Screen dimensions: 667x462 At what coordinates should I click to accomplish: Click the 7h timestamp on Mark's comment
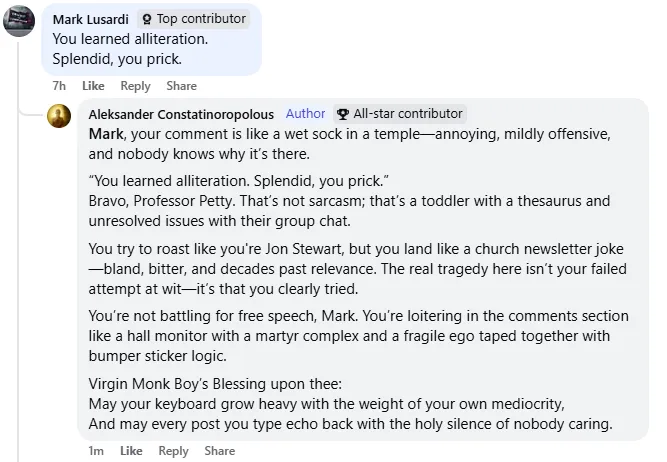pyautogui.click(x=60, y=86)
